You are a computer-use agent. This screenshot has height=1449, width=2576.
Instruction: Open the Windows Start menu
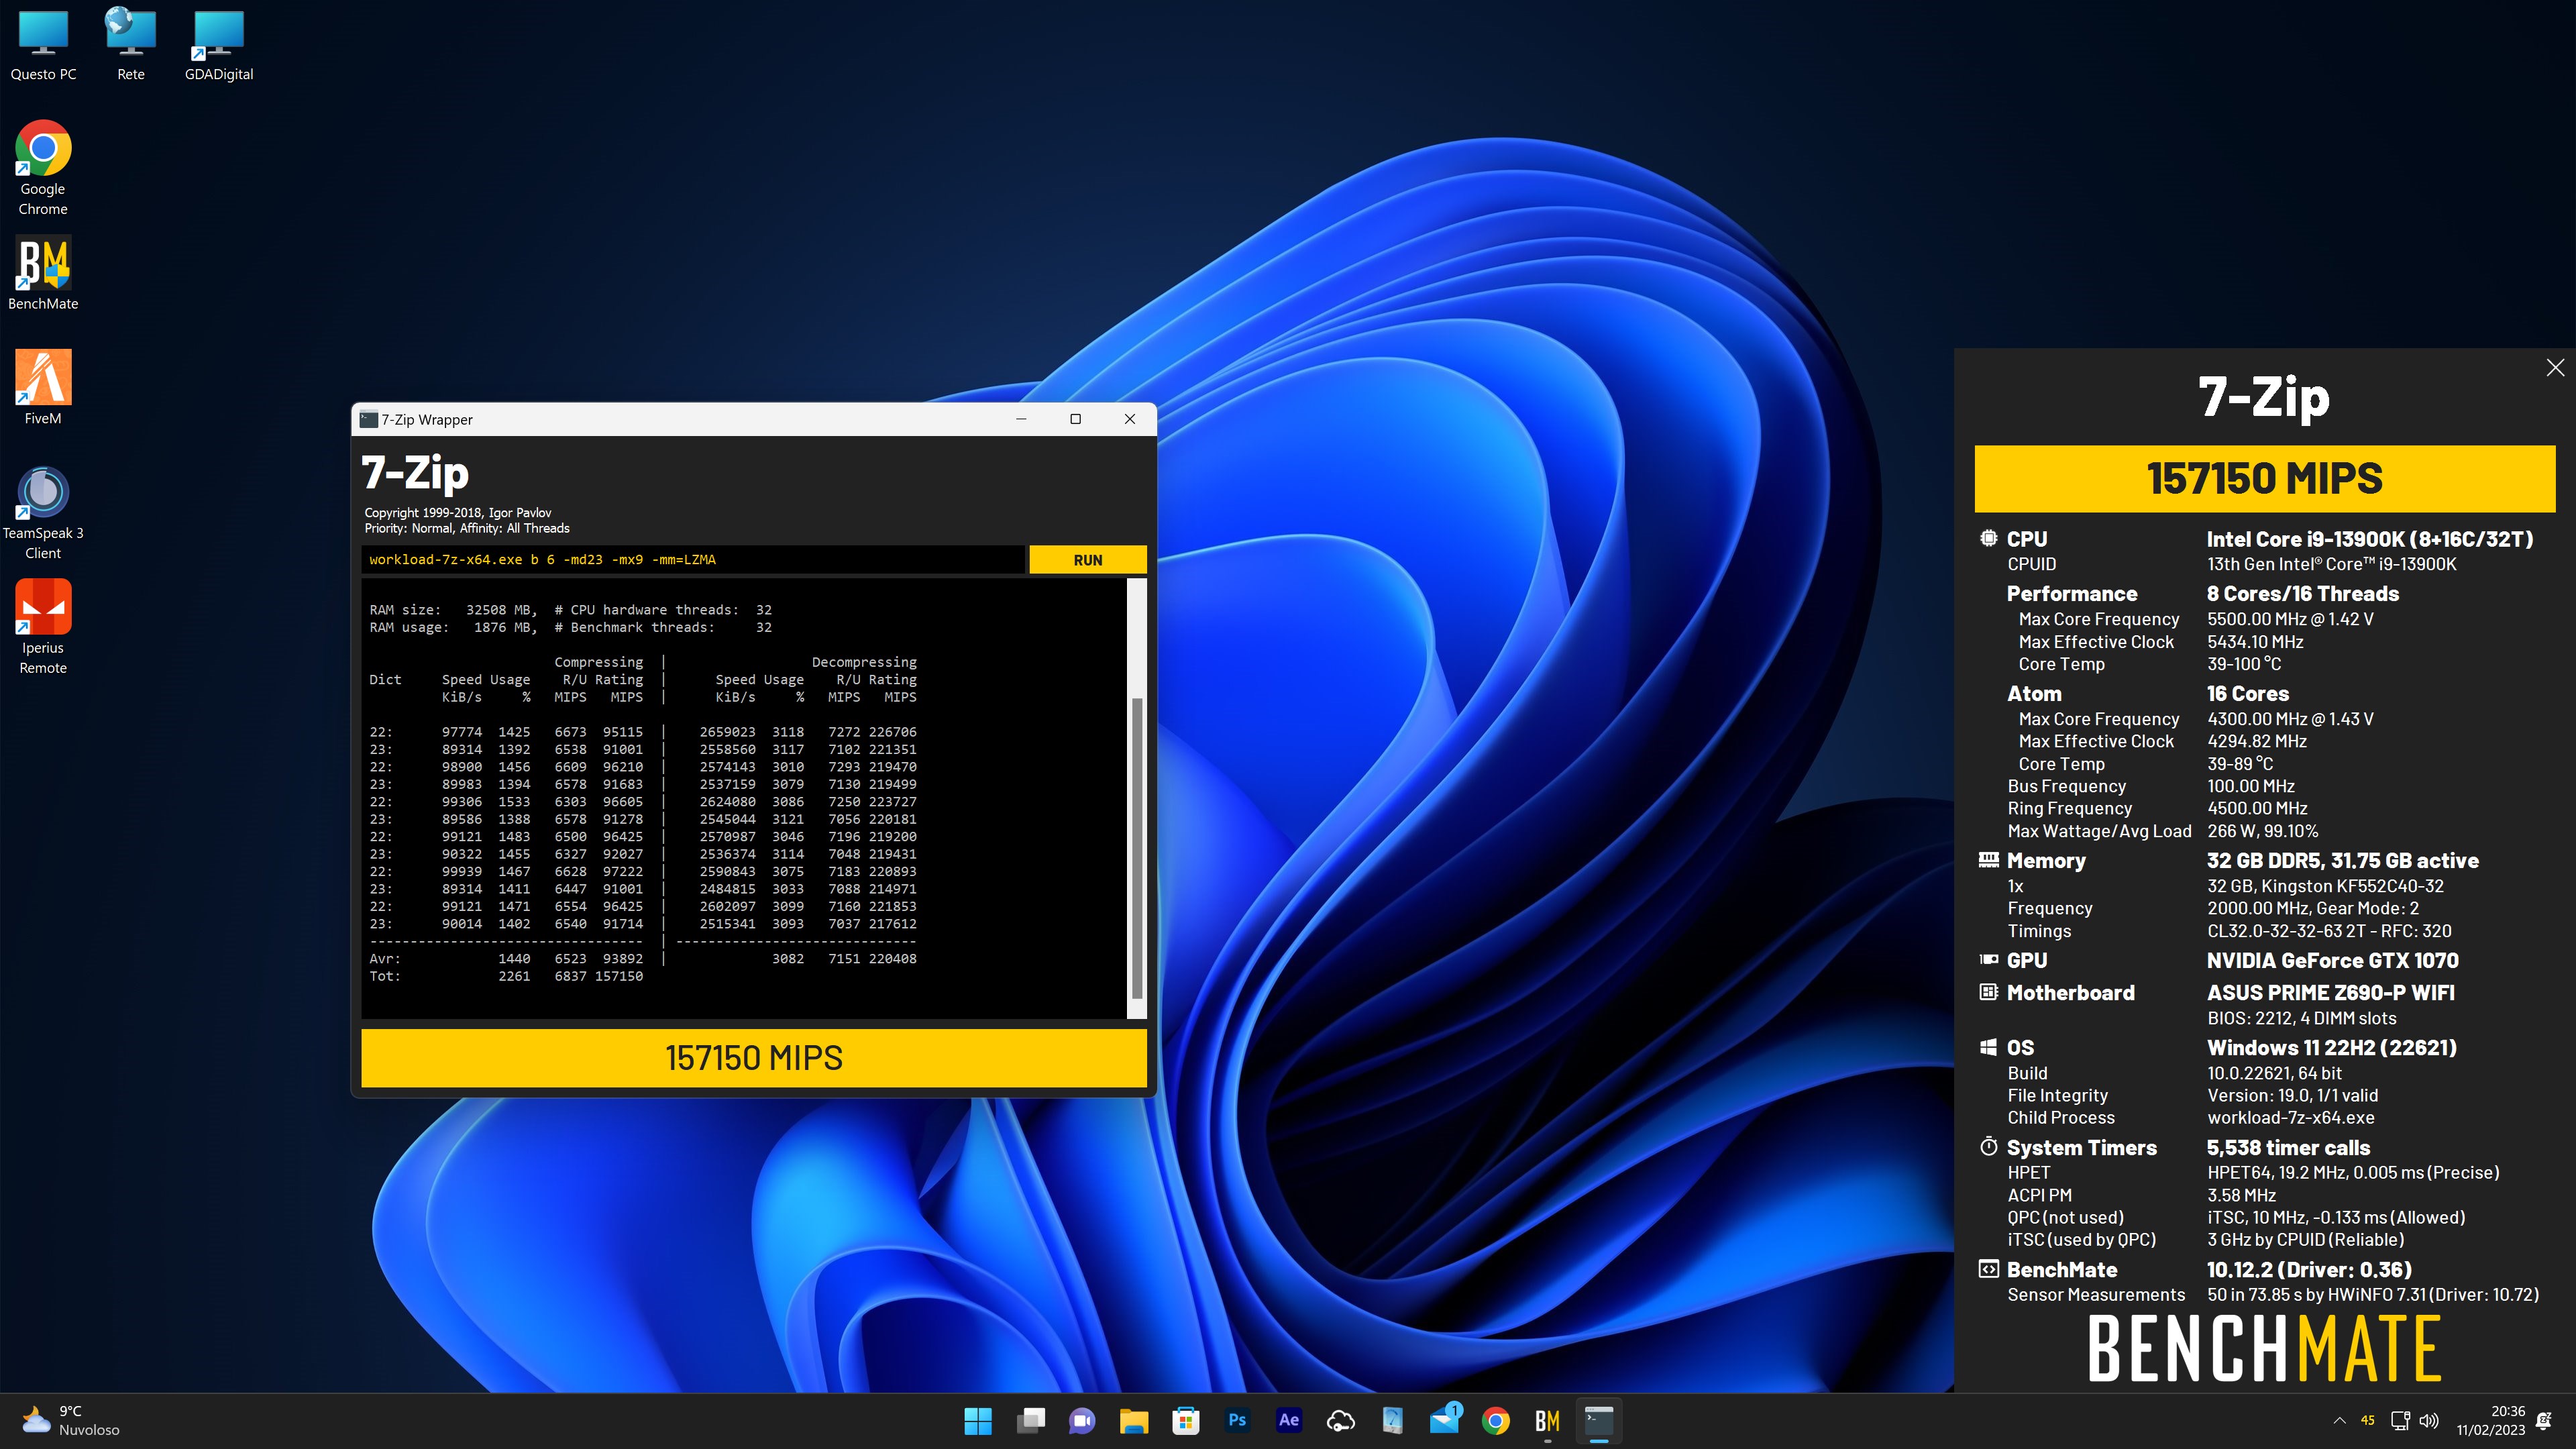[x=977, y=1420]
